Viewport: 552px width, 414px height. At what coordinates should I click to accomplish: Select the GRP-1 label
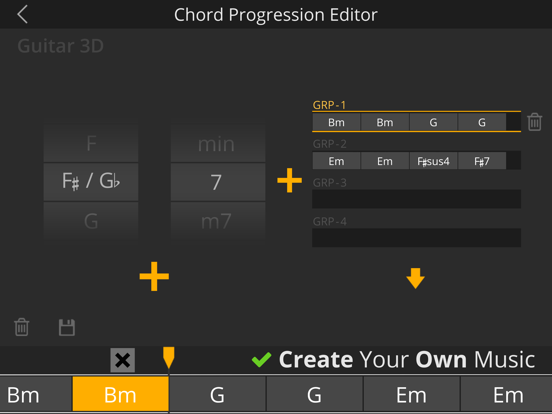tap(329, 105)
